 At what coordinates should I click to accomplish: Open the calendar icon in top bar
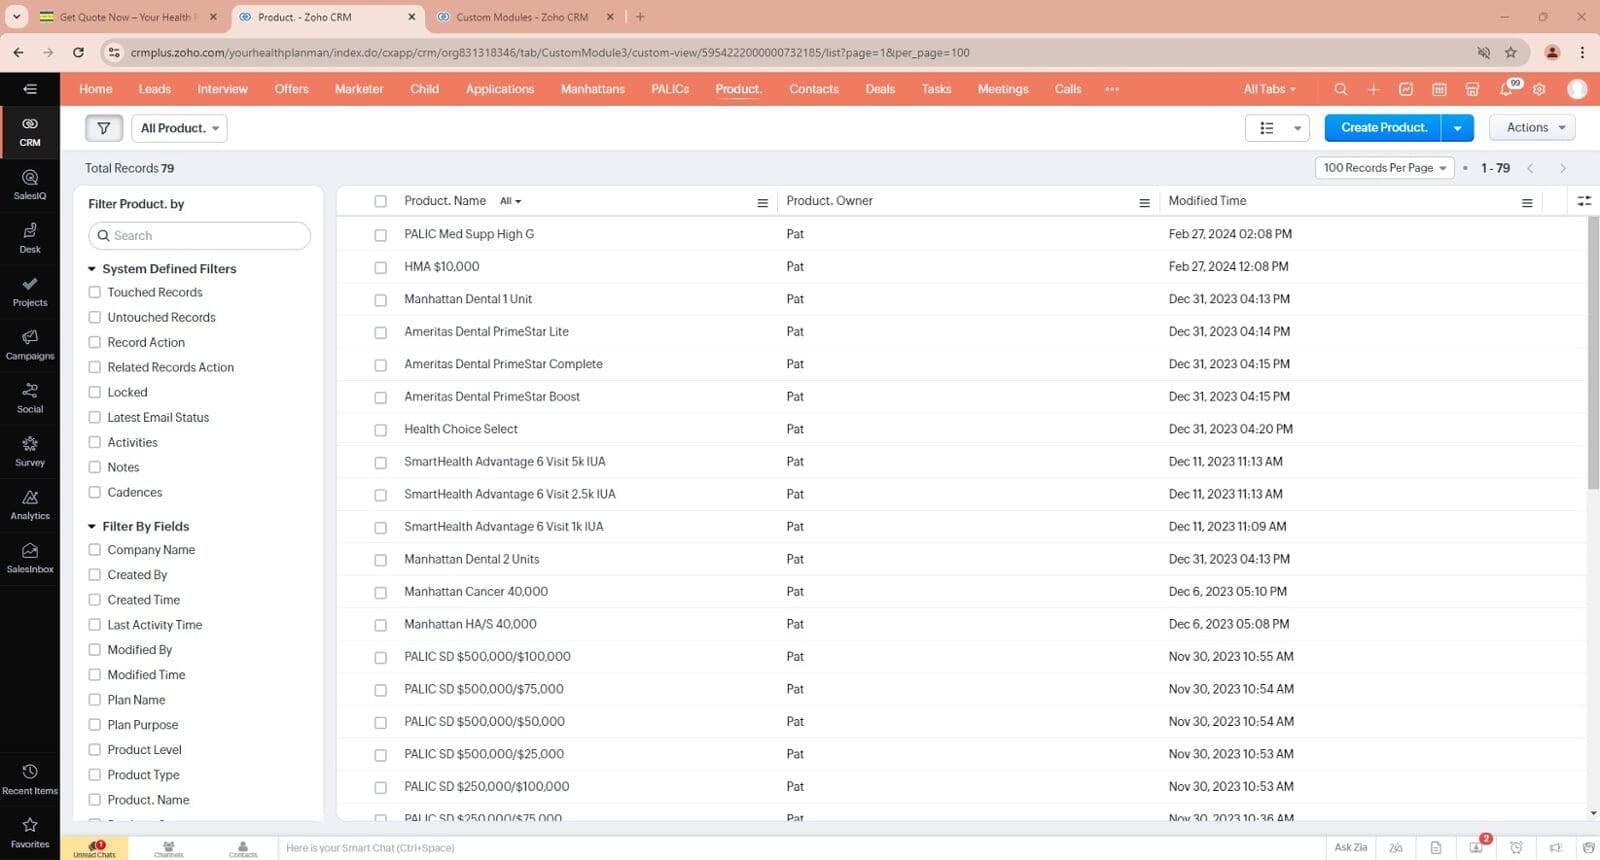click(x=1439, y=89)
